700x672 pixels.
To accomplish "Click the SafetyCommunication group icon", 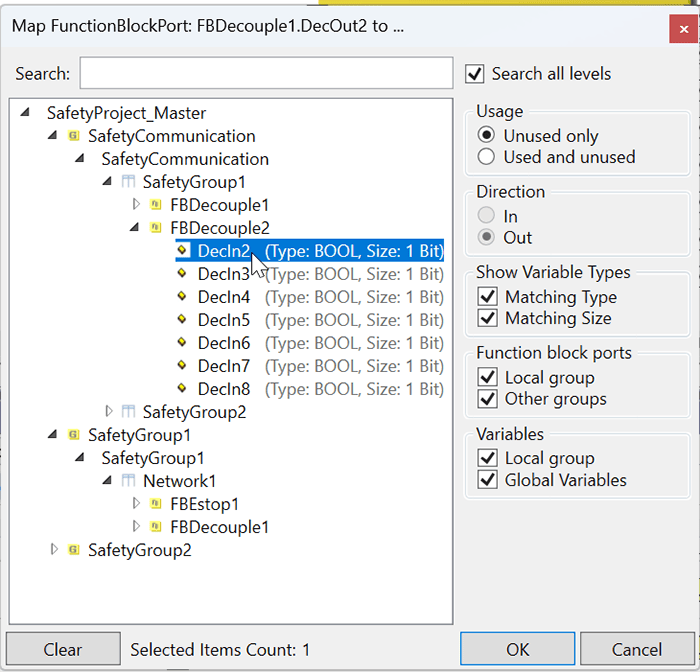I will click(74, 136).
